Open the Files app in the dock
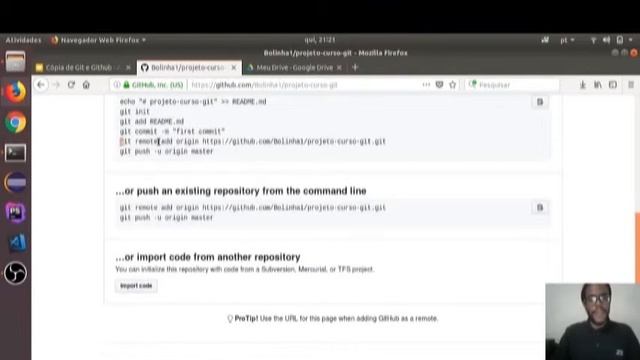The width and height of the screenshot is (640, 360). 16,61
